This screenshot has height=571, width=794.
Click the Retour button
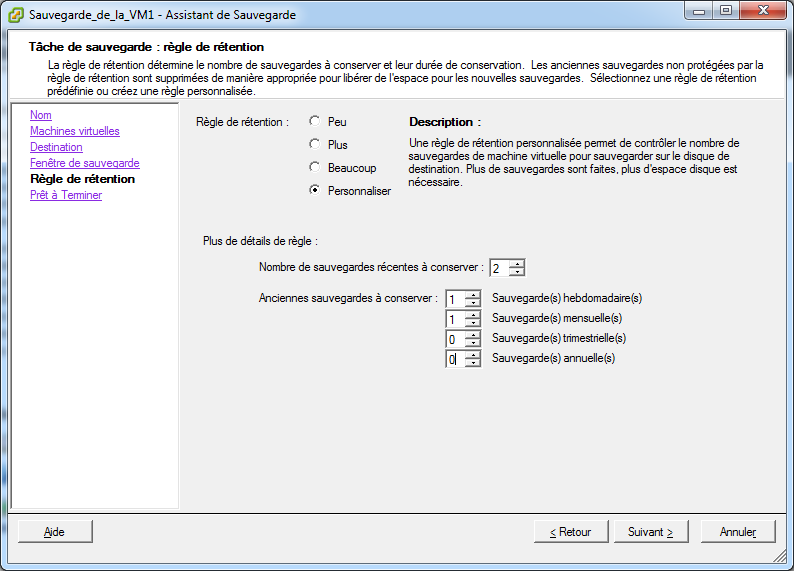(x=571, y=532)
